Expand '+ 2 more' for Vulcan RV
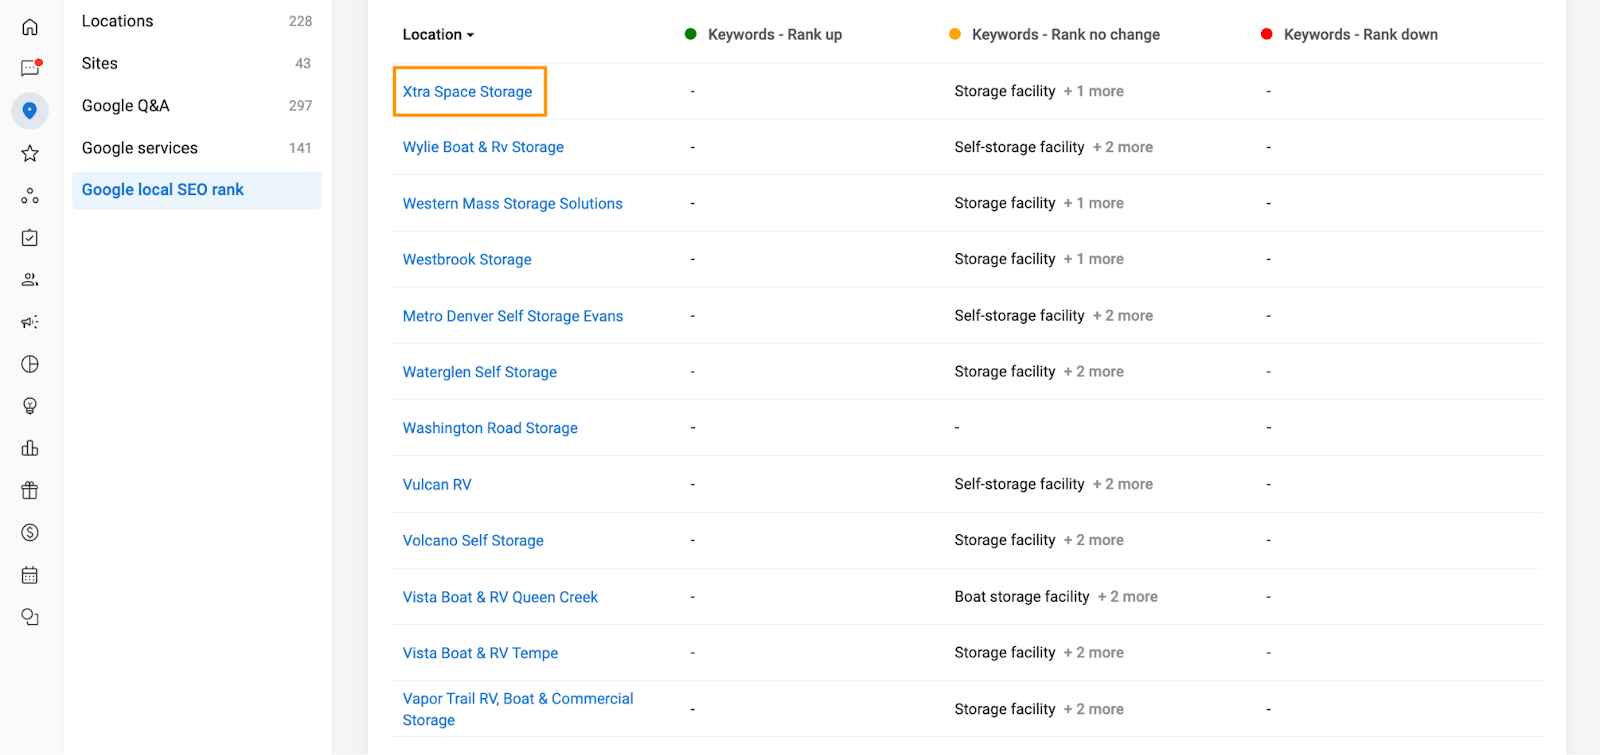1600x755 pixels. [x=1122, y=484]
